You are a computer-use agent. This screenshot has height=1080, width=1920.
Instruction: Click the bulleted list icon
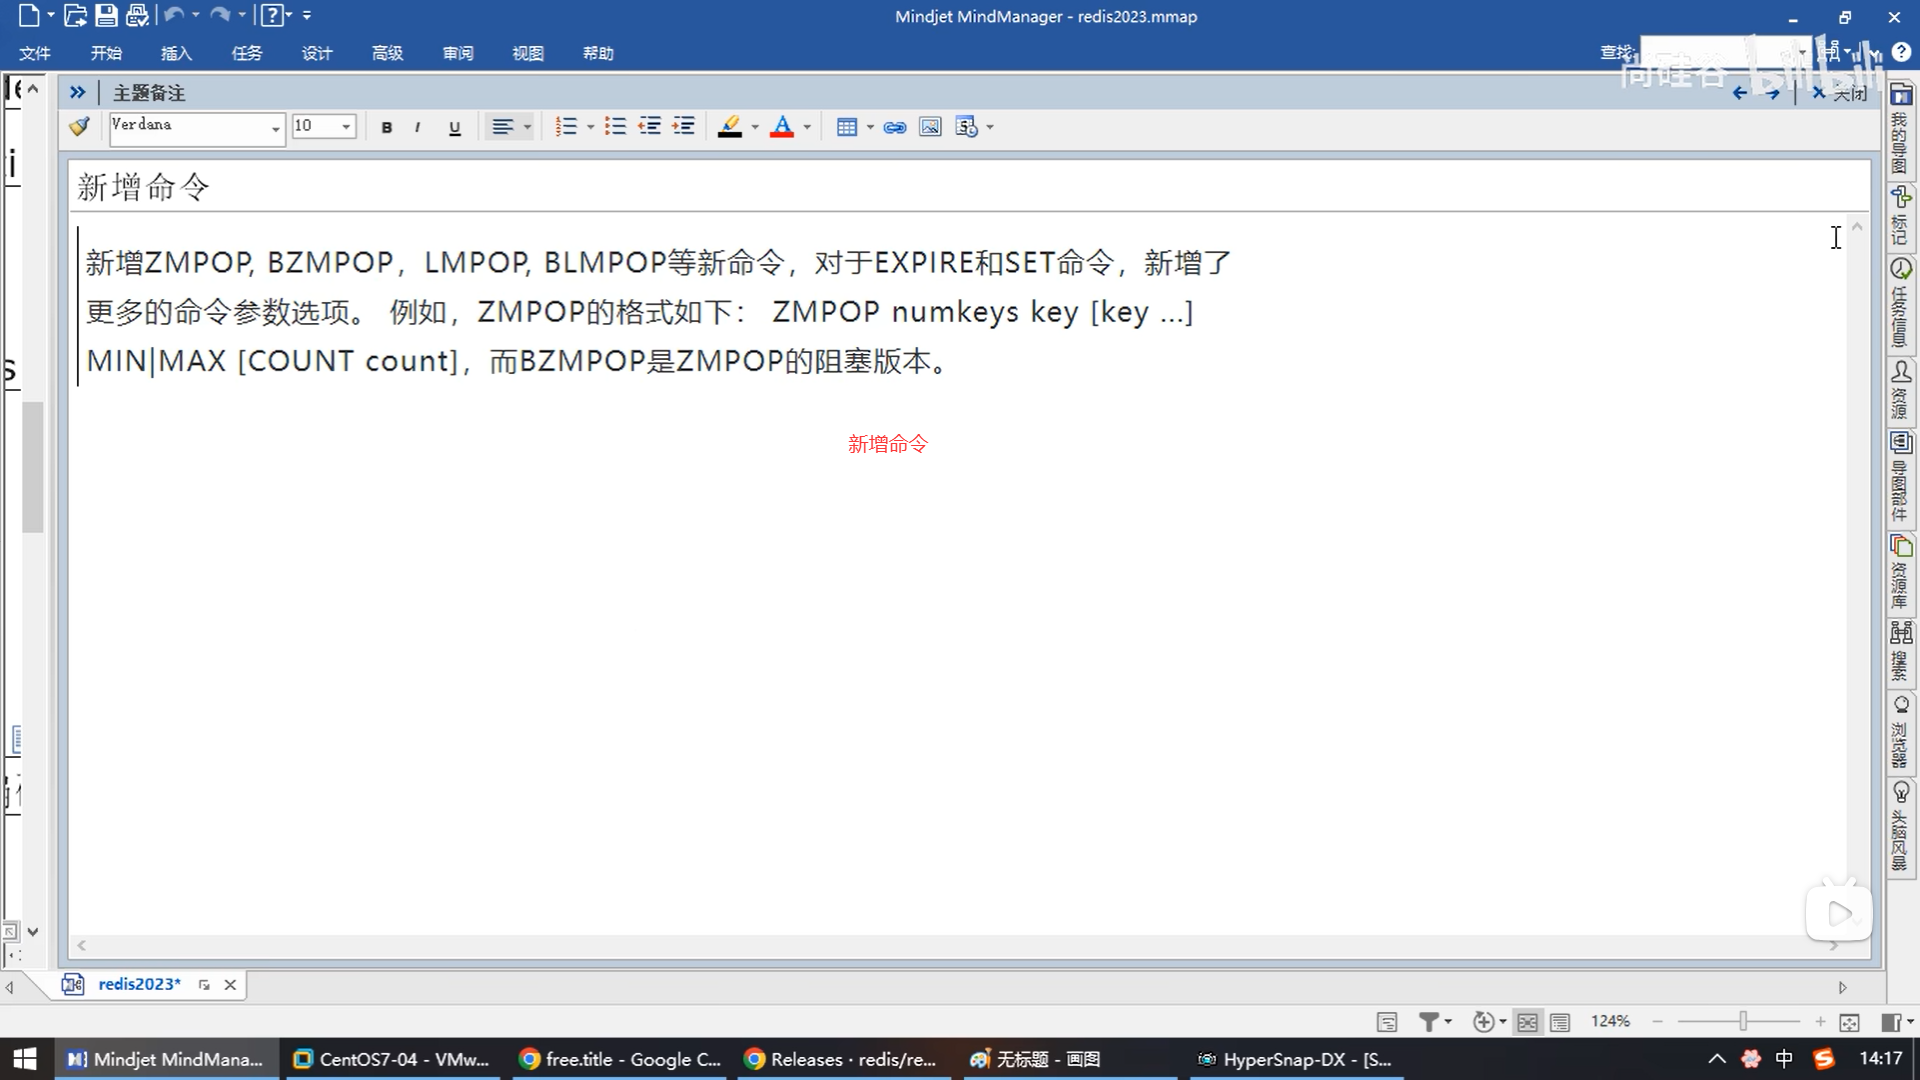tap(615, 127)
